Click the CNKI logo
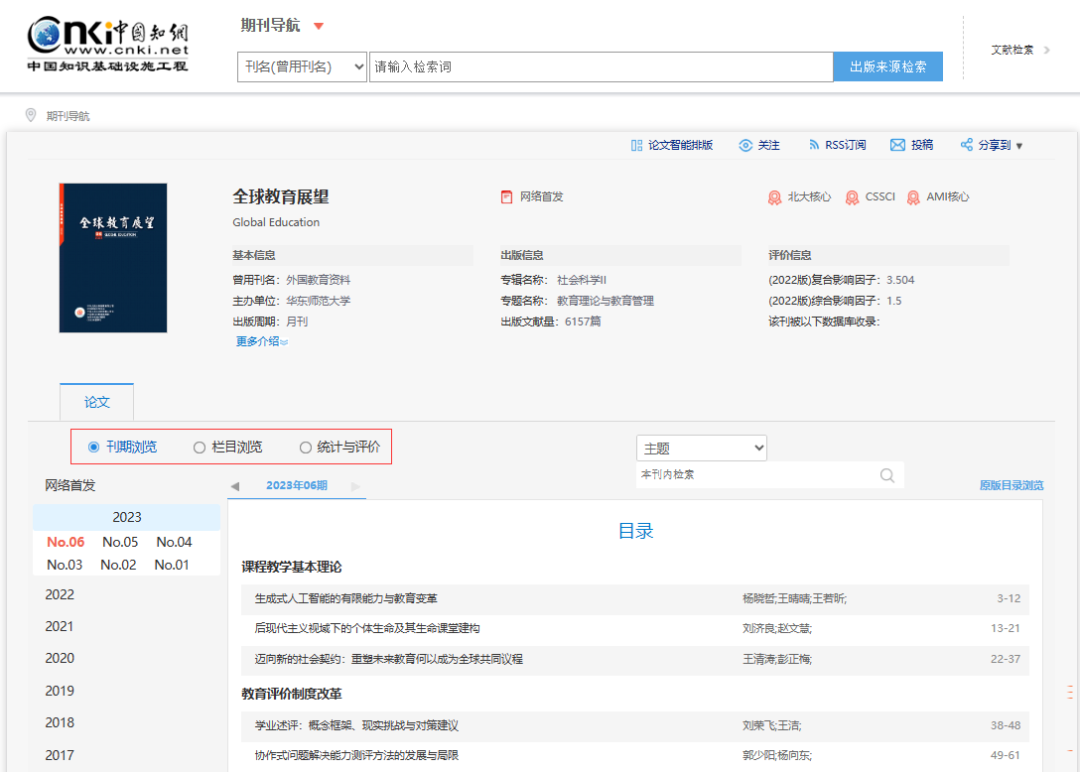This screenshot has width=1080, height=772. (x=107, y=43)
